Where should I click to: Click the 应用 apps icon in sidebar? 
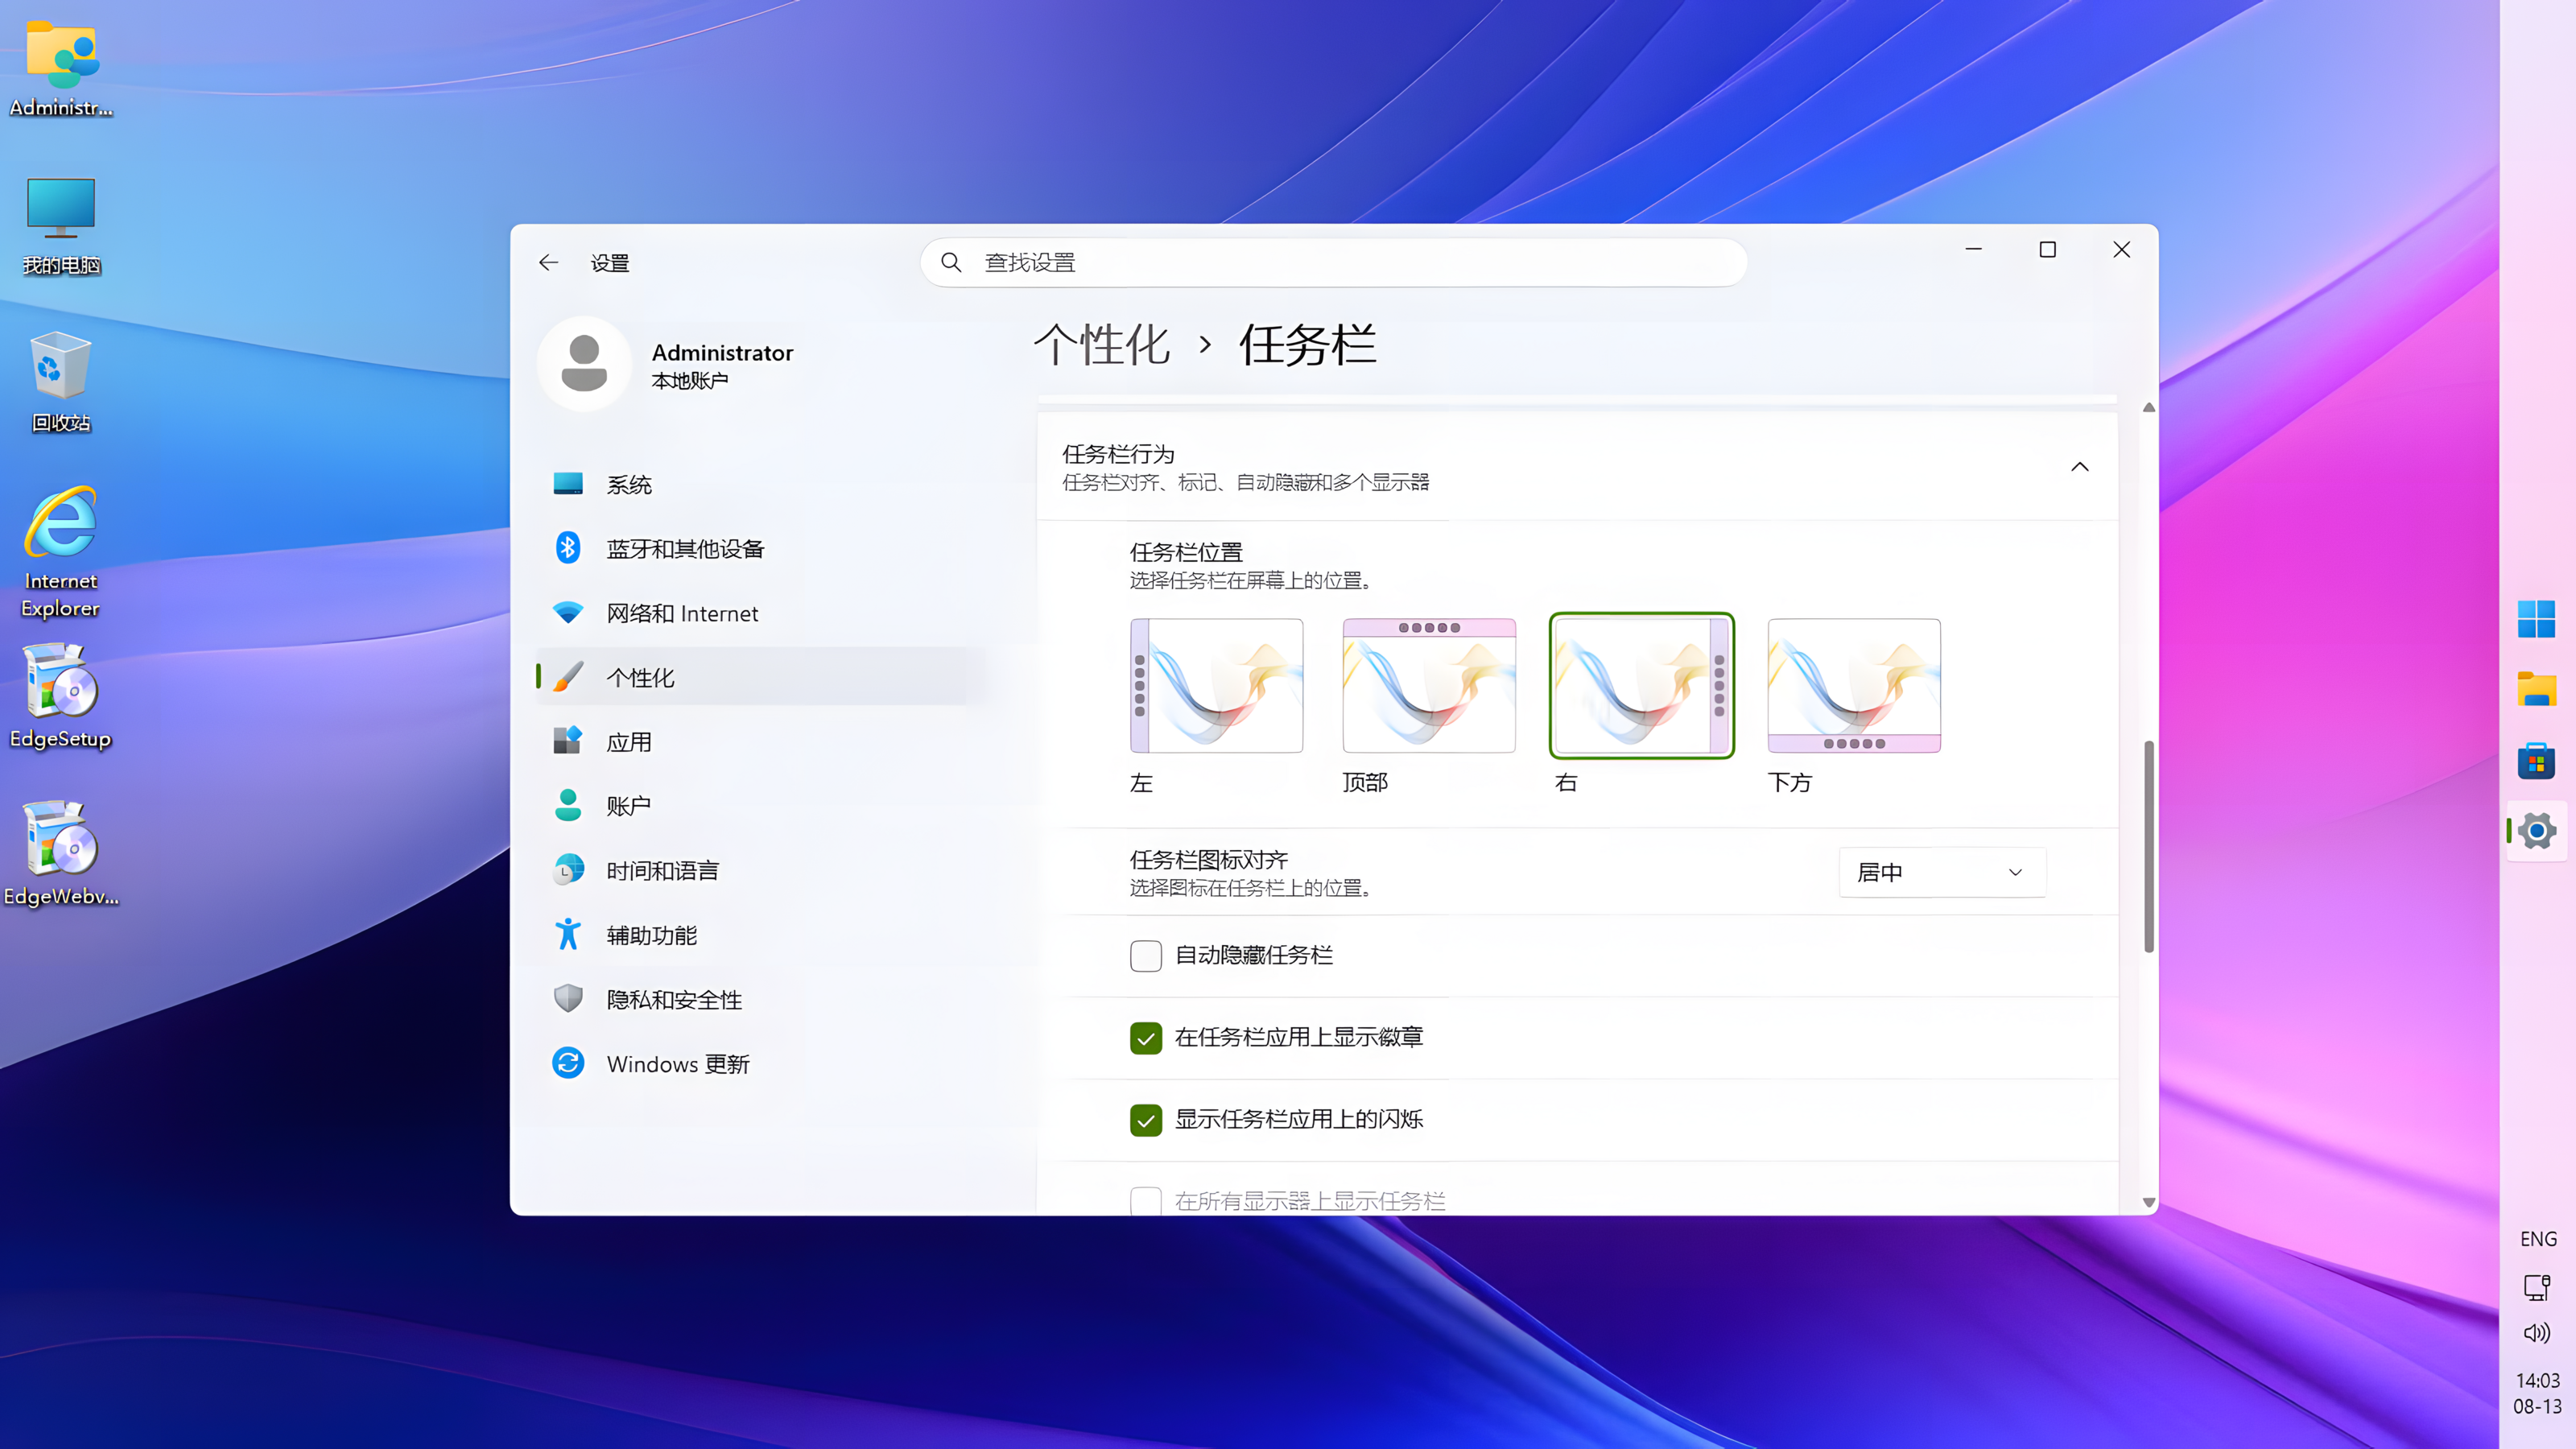click(x=568, y=741)
